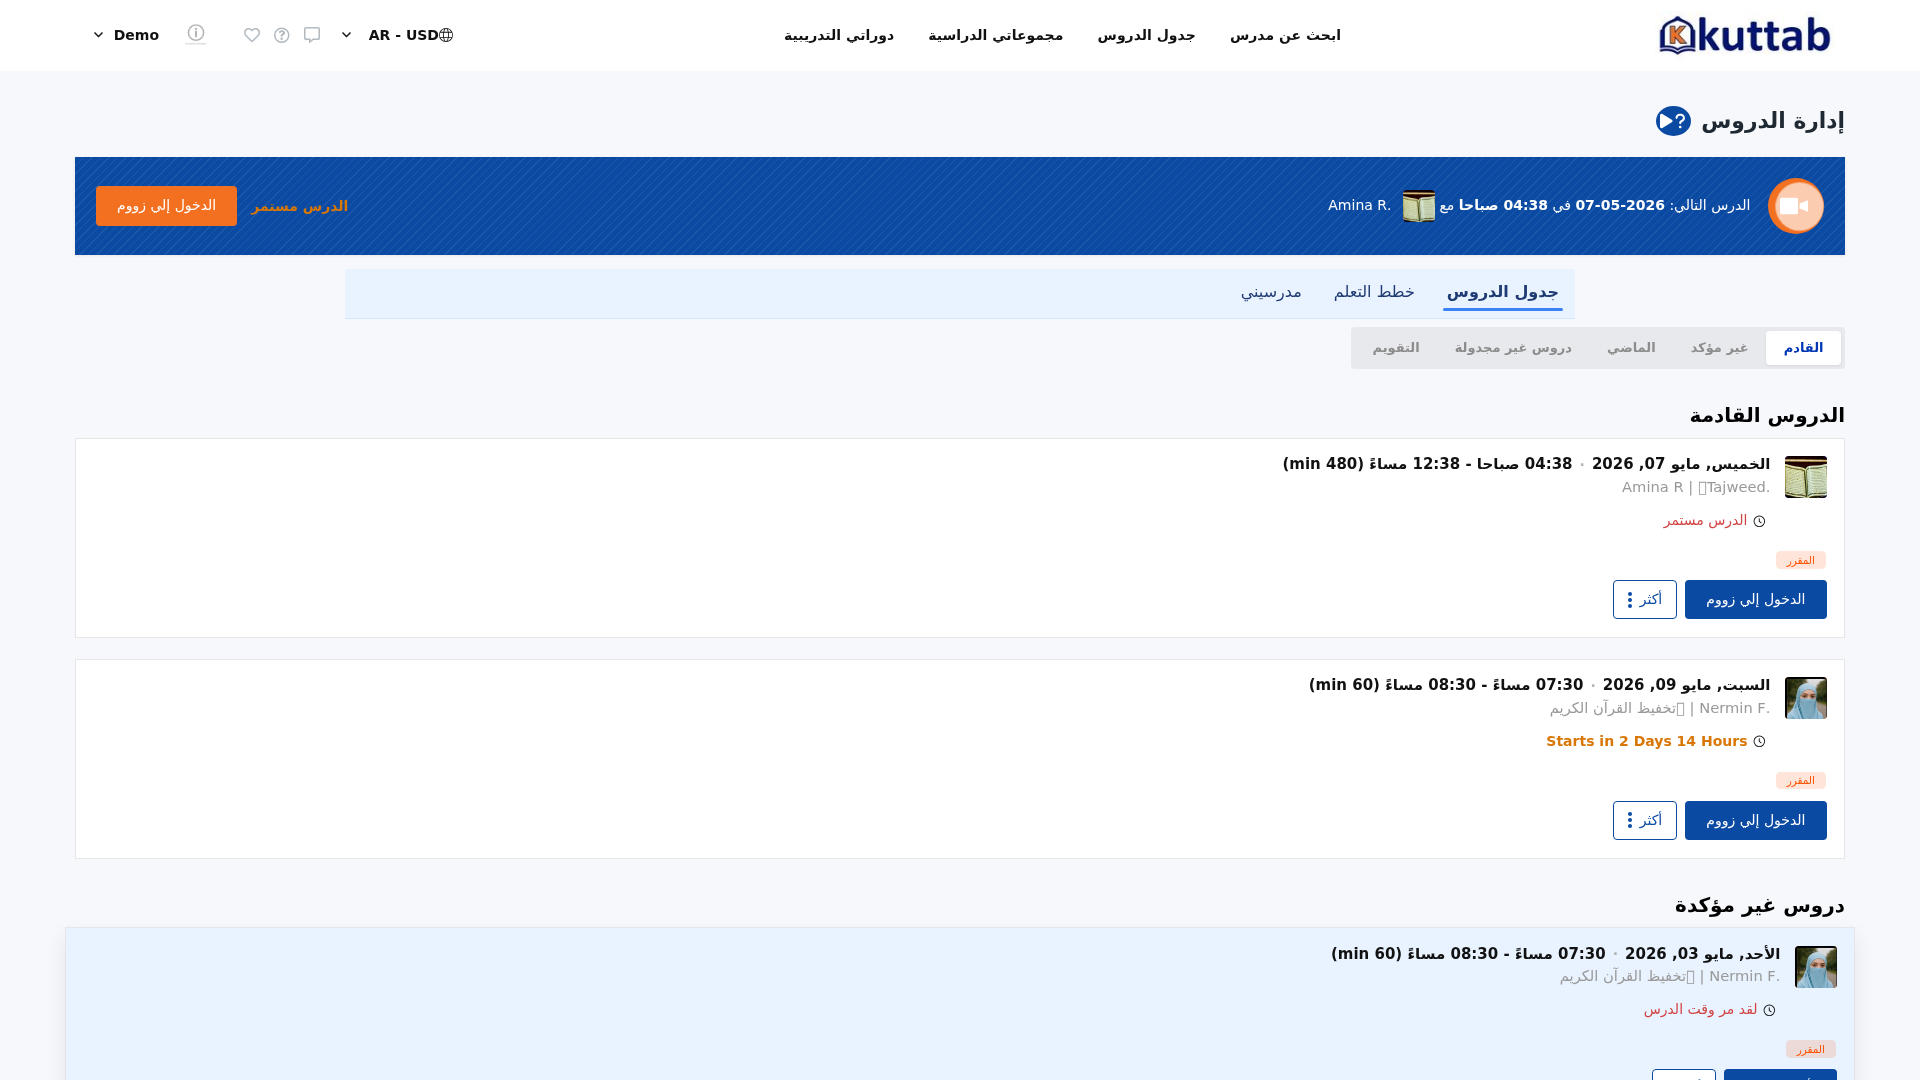Open the messages chat icon
Screen dimensions: 1920x1080
click(312, 35)
